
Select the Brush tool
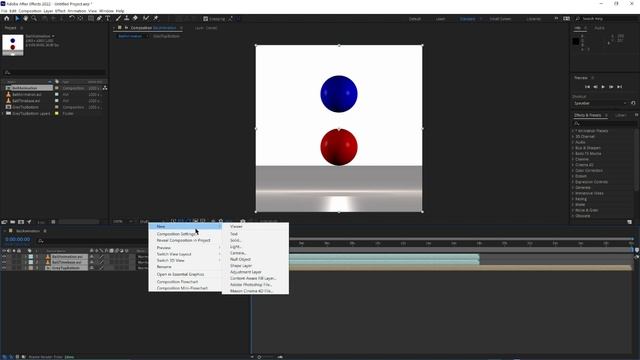click(118, 18)
